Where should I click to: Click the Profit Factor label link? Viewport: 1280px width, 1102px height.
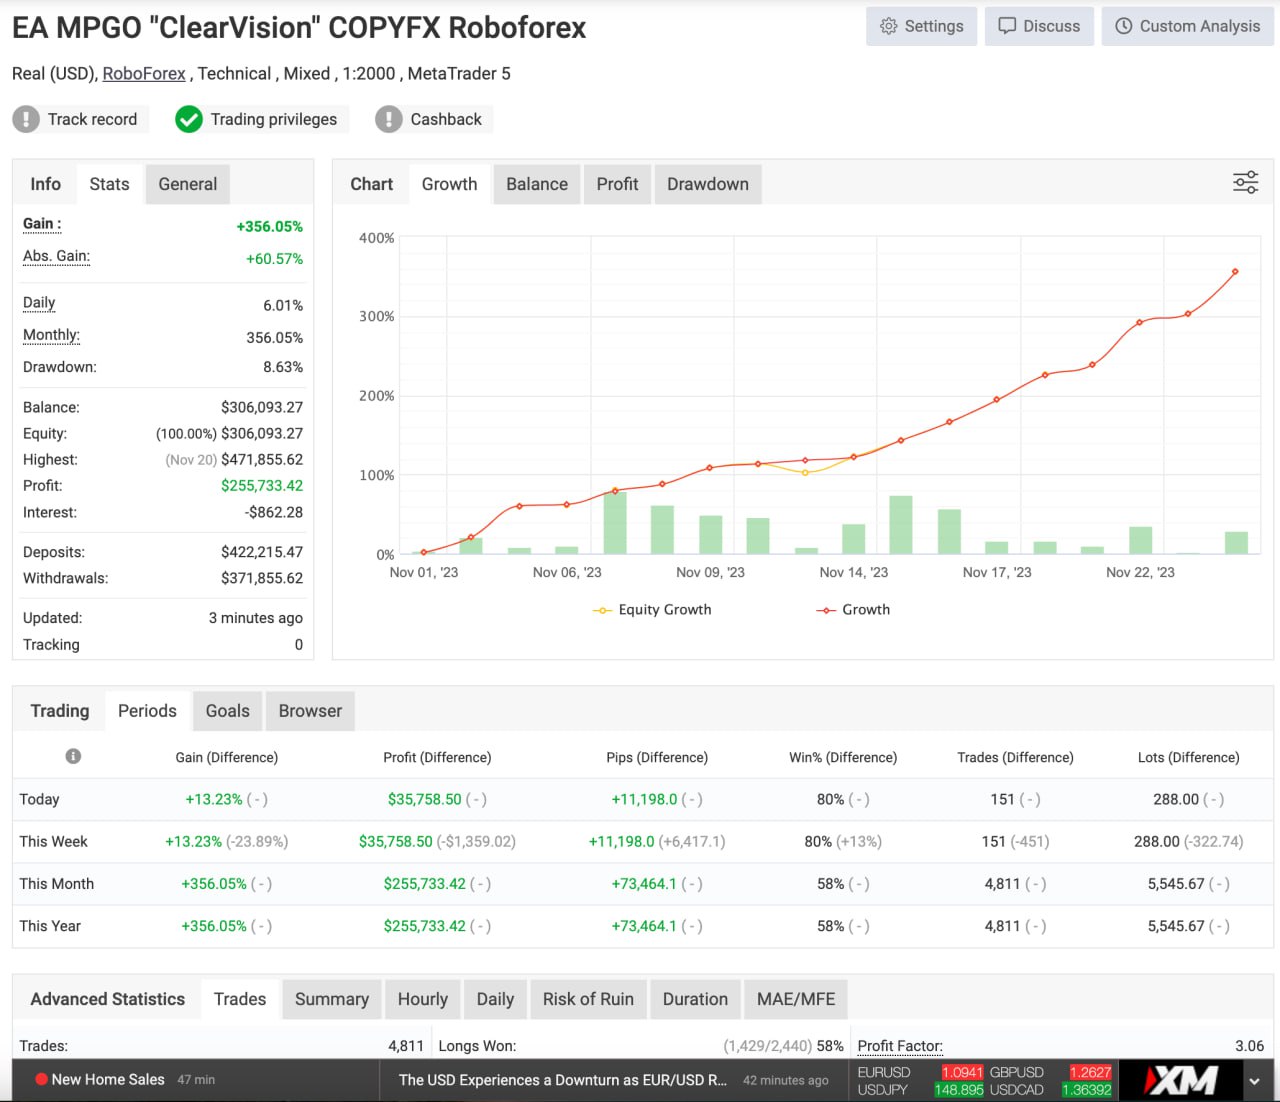899,1046
